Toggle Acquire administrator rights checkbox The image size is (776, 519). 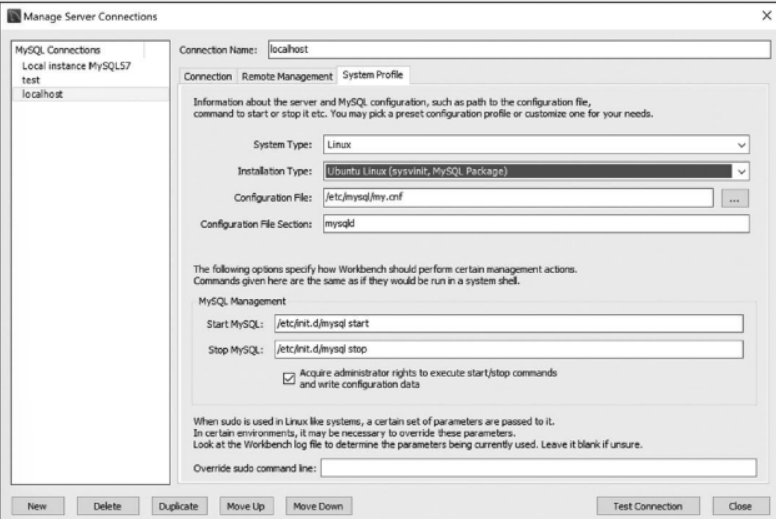point(289,378)
